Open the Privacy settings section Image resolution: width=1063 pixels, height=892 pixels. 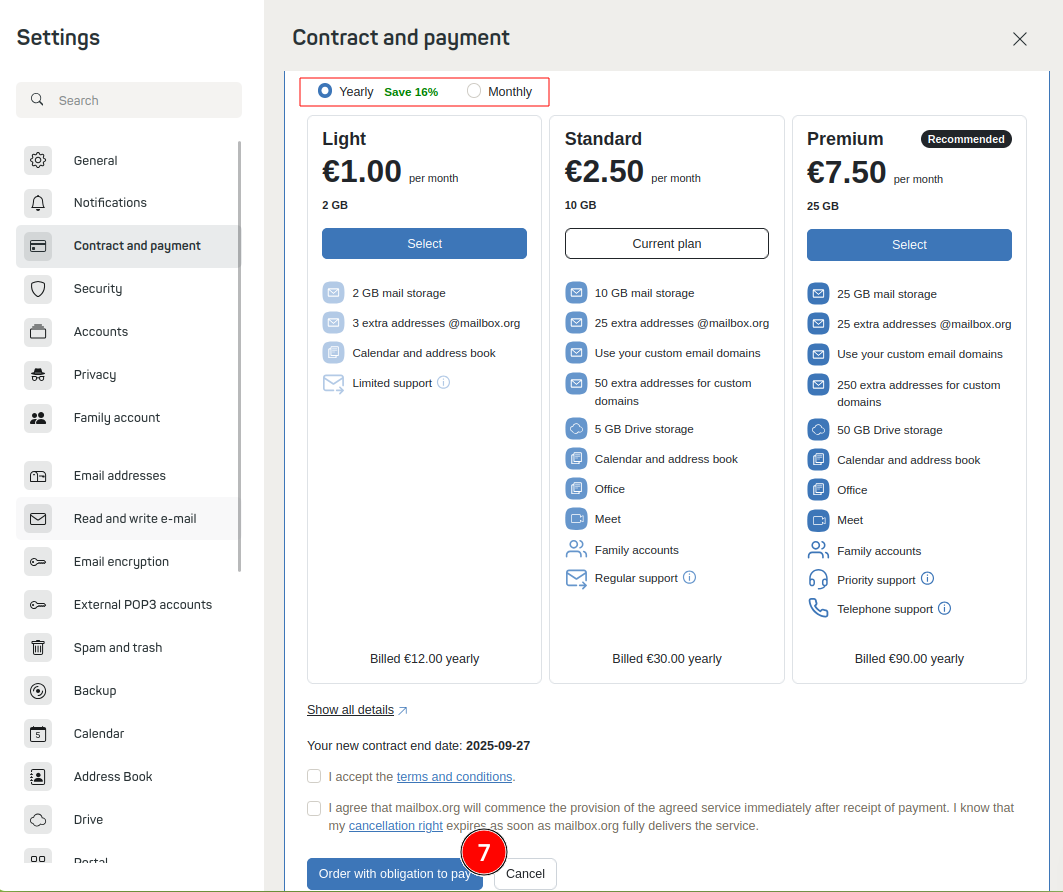[95, 374]
